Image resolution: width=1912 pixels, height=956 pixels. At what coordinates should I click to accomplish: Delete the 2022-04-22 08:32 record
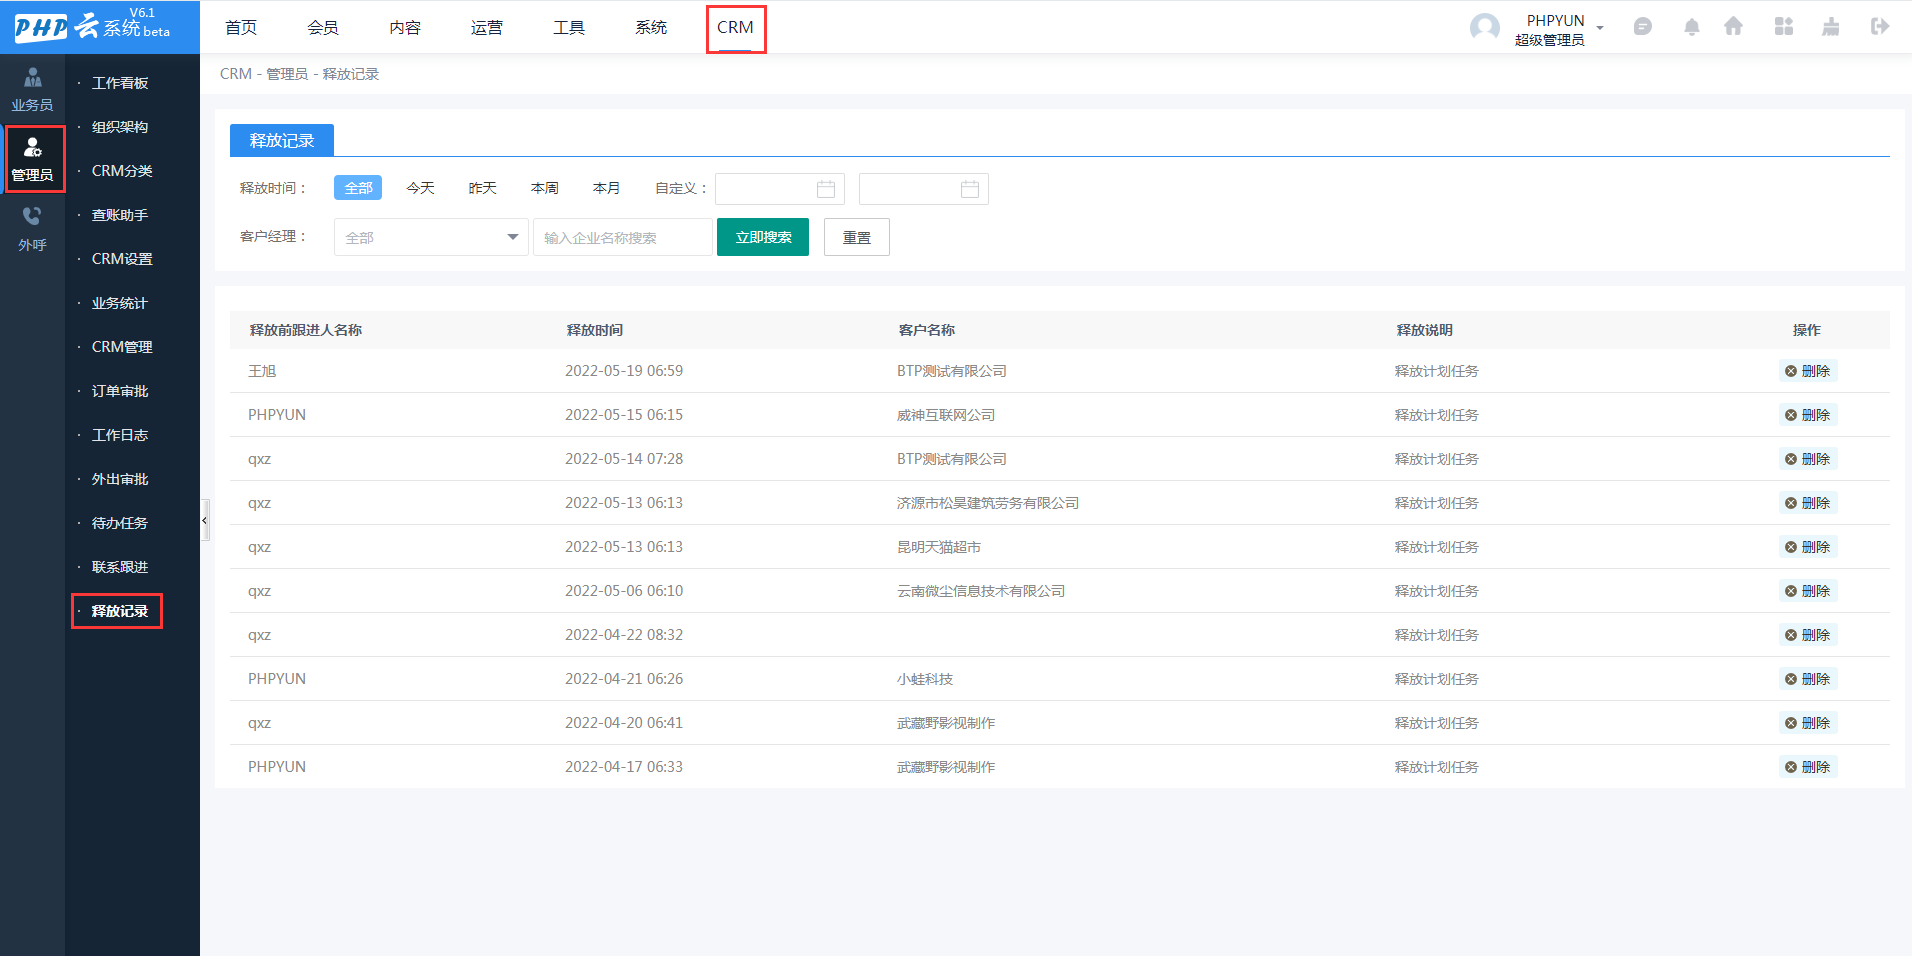(x=1808, y=635)
